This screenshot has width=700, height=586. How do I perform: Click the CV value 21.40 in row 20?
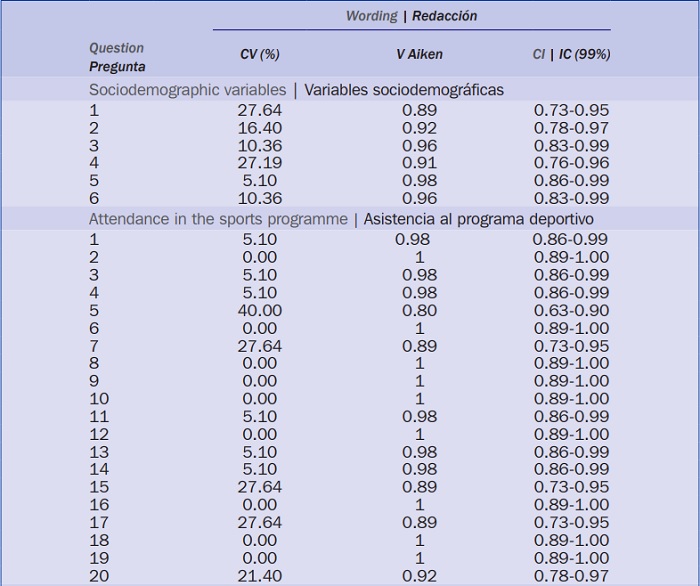coord(262,576)
